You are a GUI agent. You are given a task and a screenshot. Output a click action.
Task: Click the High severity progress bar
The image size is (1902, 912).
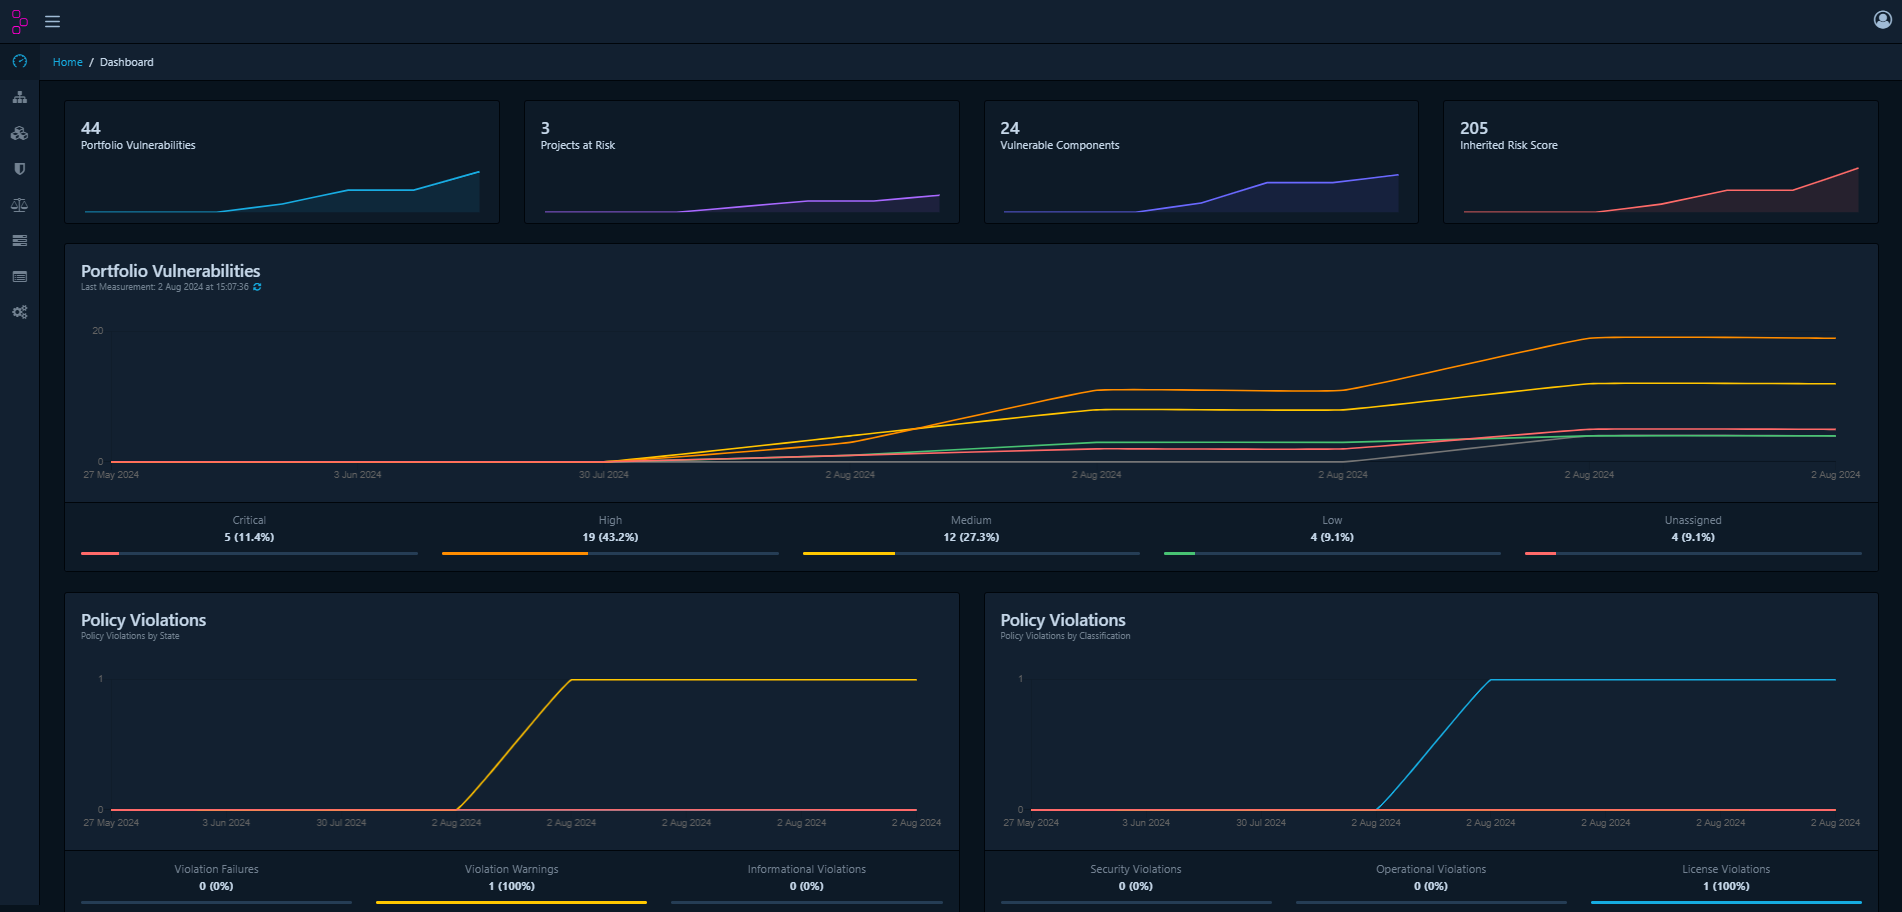coord(610,553)
